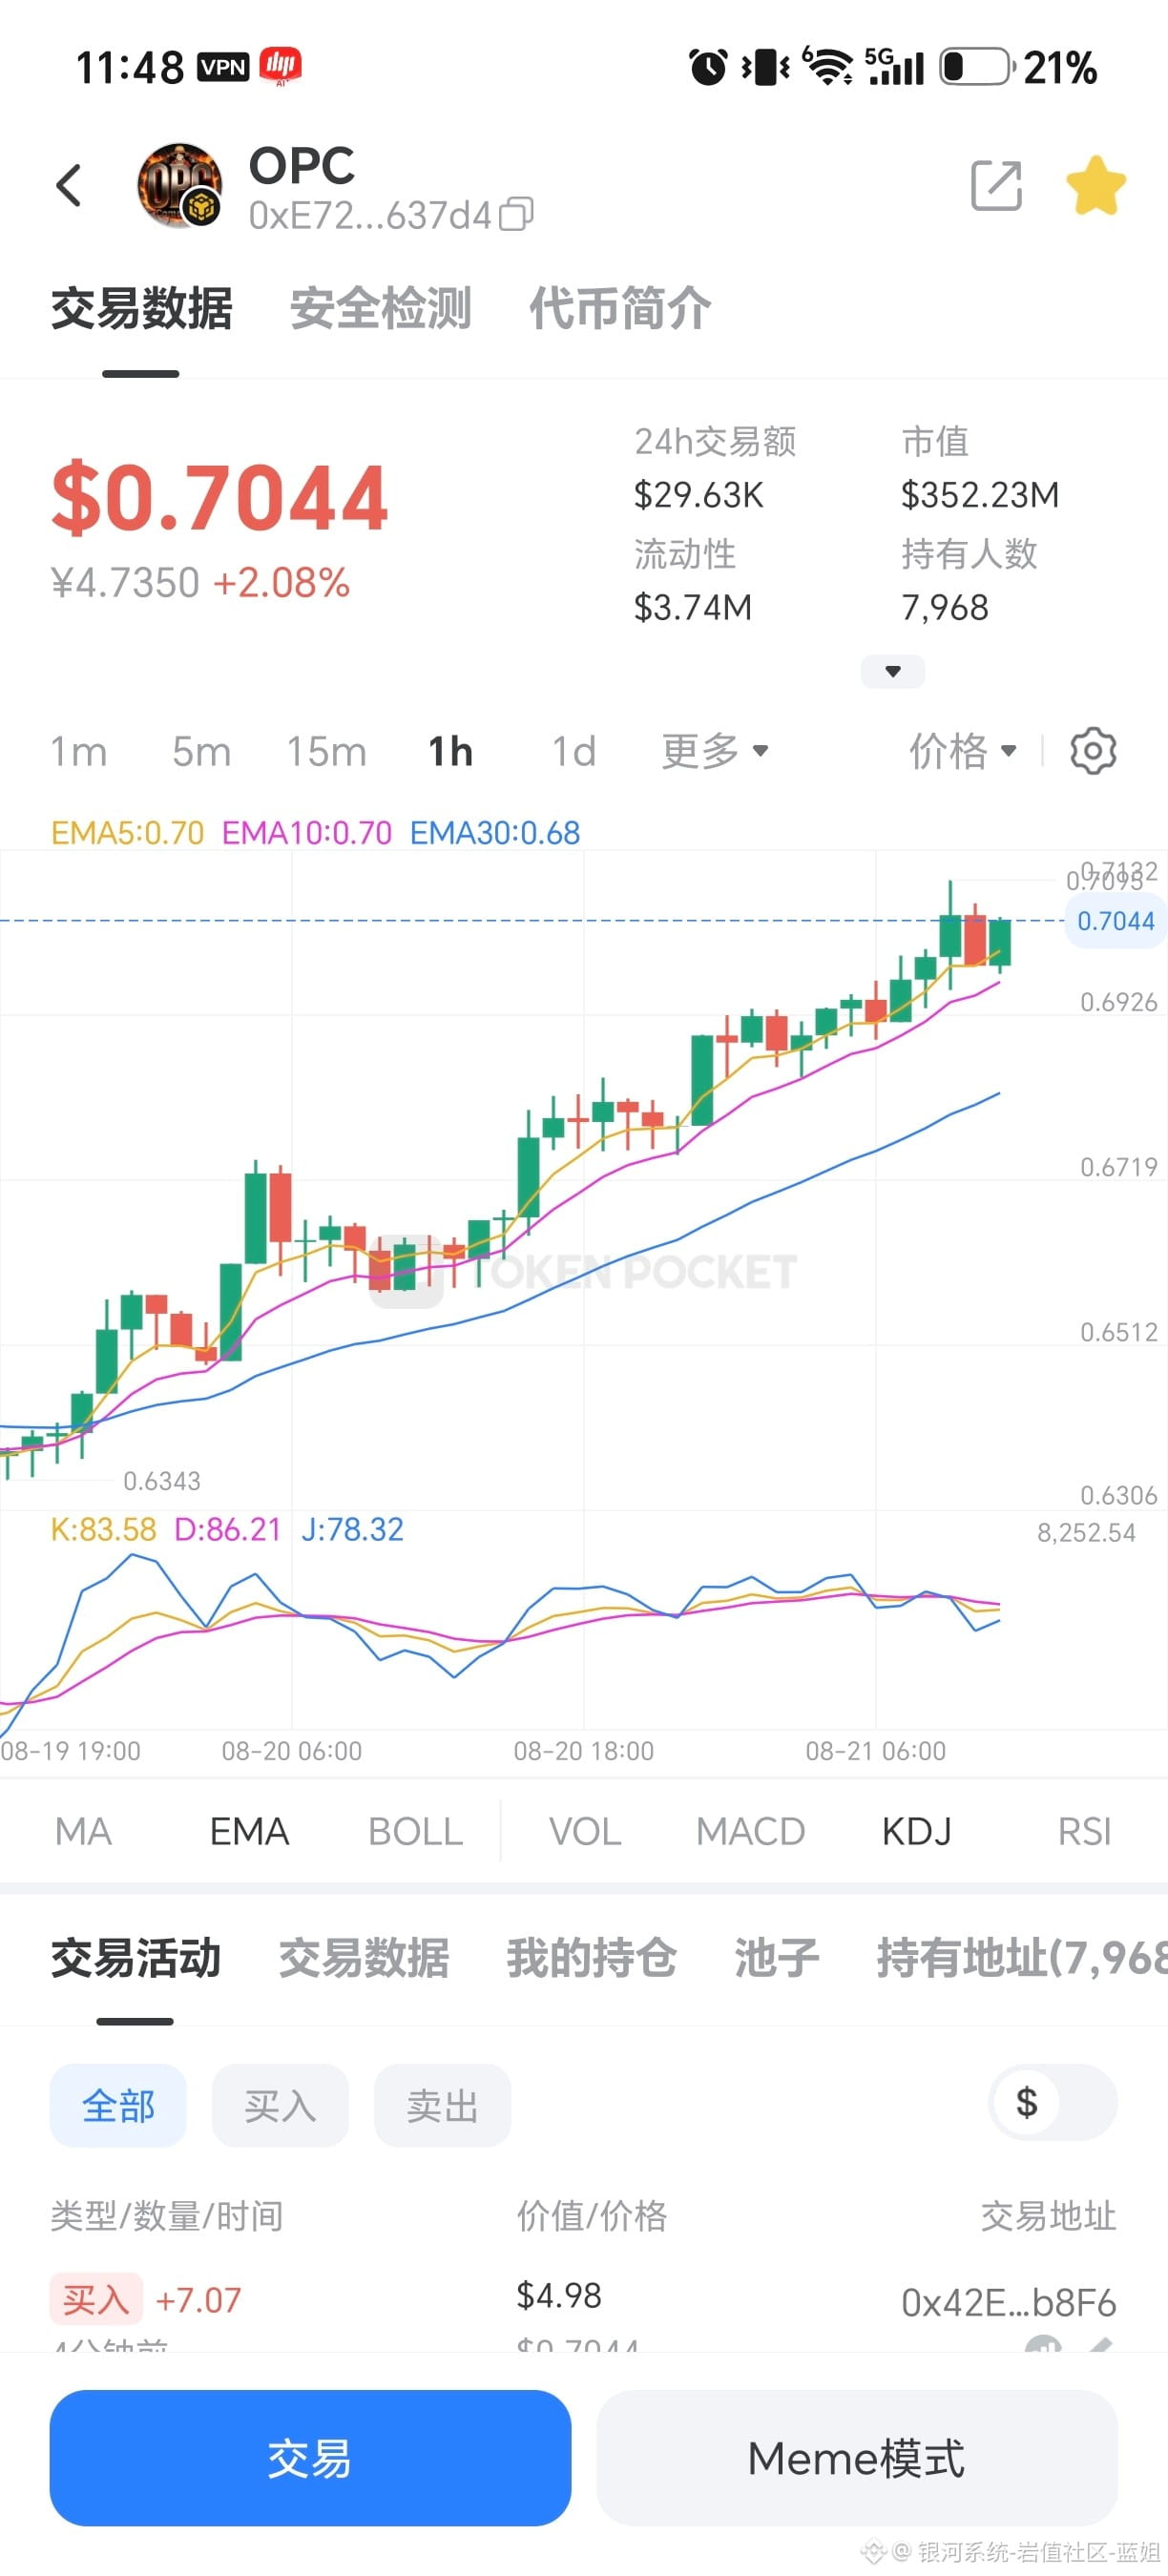1168x2576 pixels.
Task: Show the RSI sub-indicator
Action: coord(1085,1832)
